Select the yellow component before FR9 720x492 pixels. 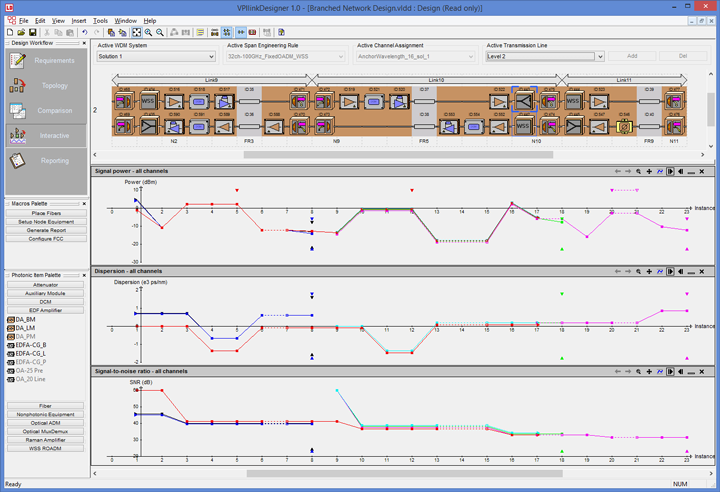point(624,127)
